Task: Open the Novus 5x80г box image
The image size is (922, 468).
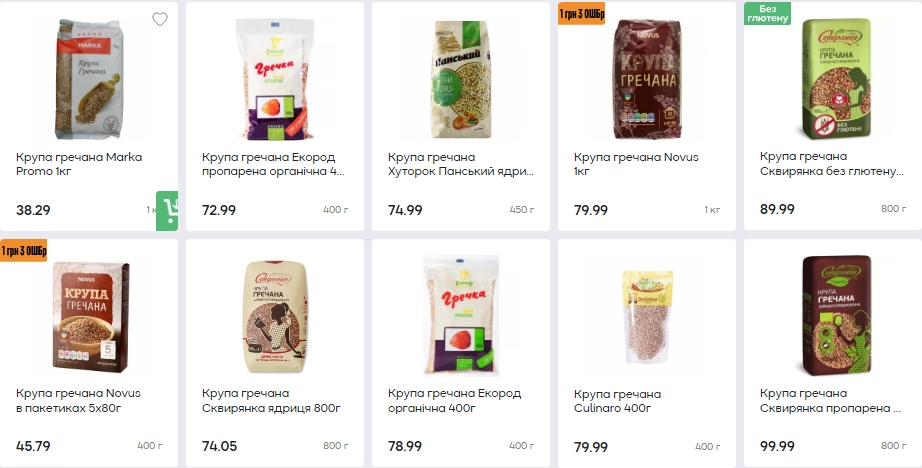Action: pos(89,317)
